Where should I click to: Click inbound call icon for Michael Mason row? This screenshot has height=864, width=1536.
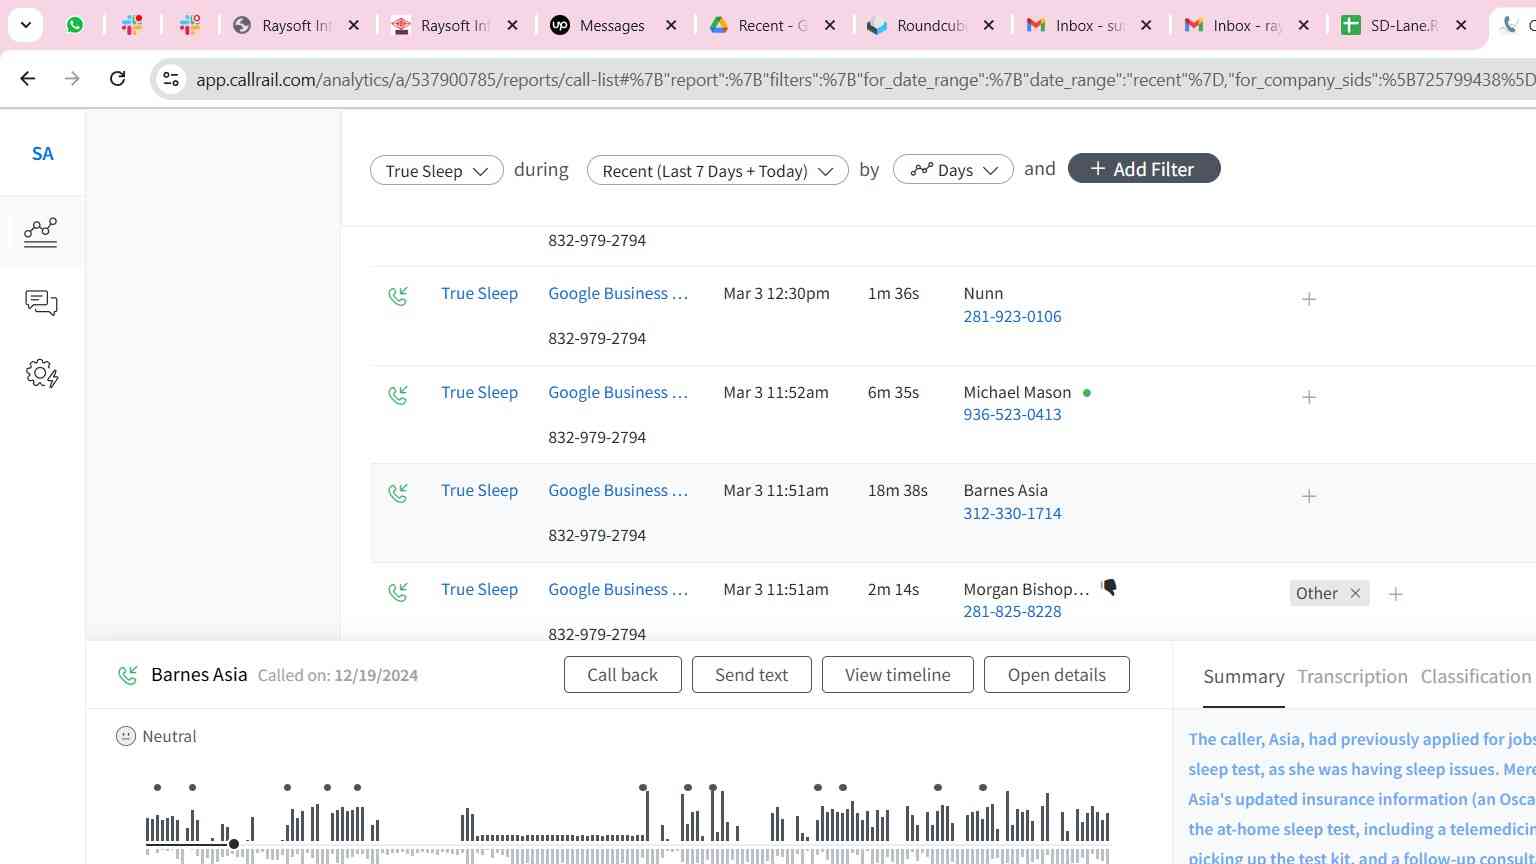tap(398, 395)
